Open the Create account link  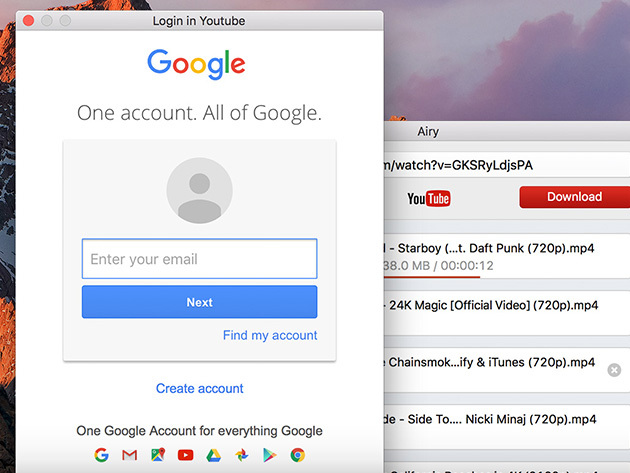[199, 388]
